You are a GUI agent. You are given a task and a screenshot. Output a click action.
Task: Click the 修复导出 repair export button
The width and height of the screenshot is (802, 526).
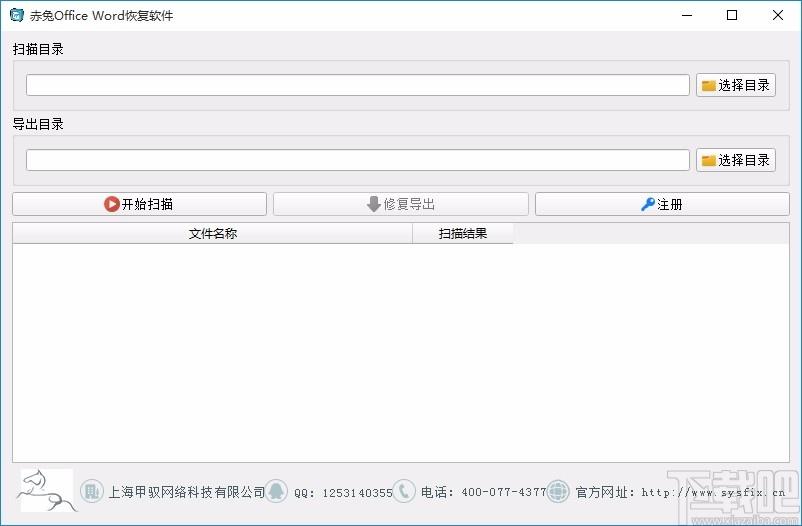point(400,204)
